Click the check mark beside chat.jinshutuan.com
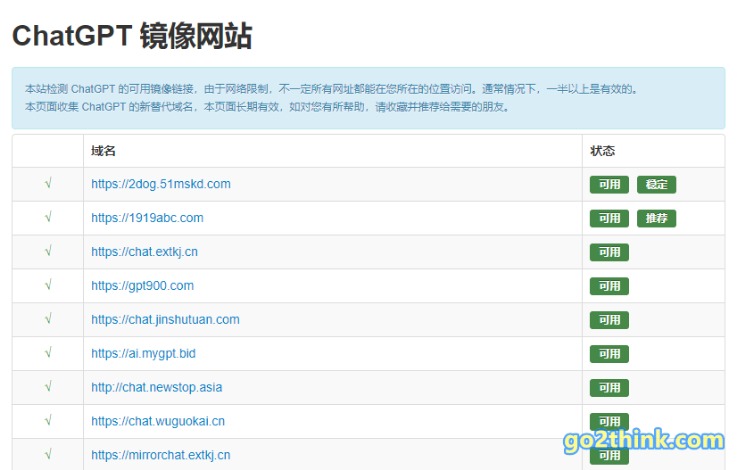This screenshot has width=737, height=470. [x=48, y=319]
